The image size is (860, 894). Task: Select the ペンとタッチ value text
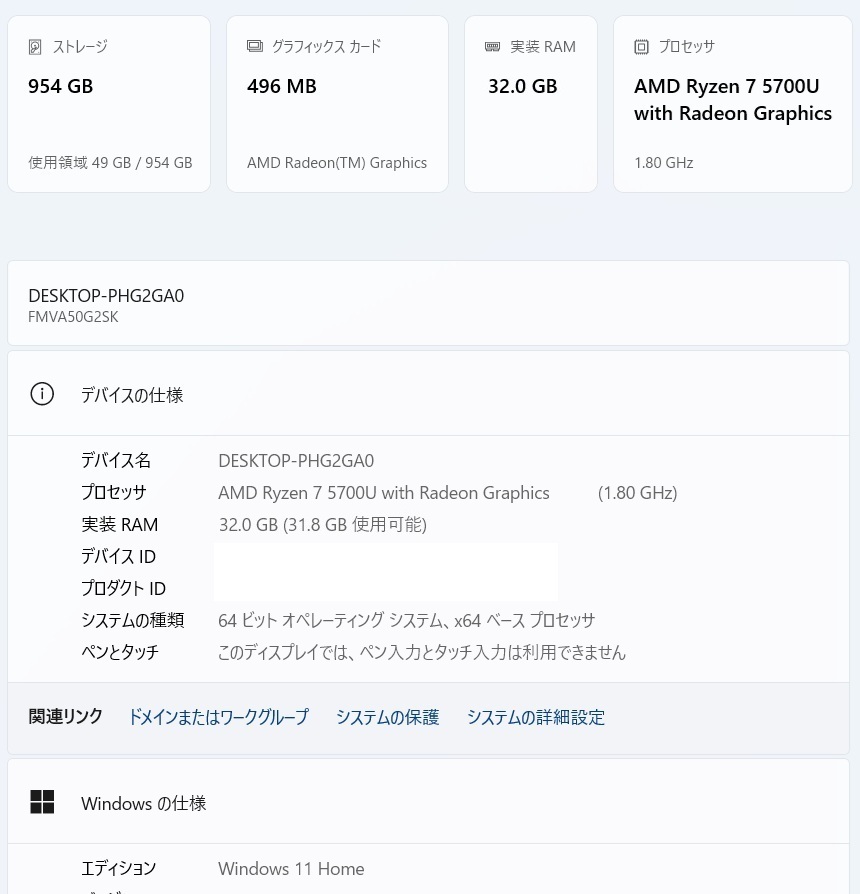point(421,652)
